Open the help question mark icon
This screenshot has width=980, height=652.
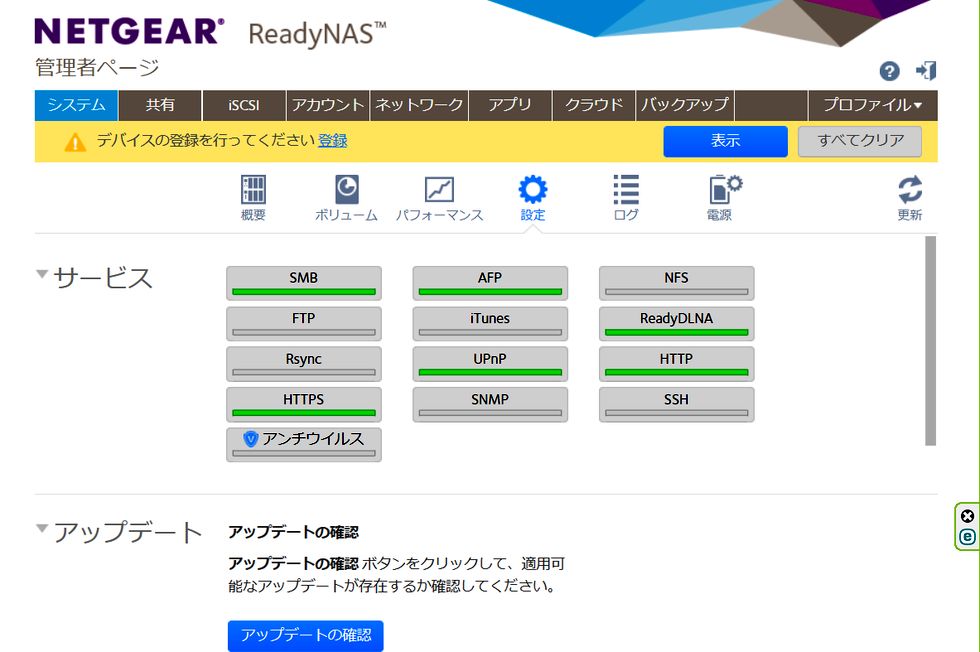889,71
